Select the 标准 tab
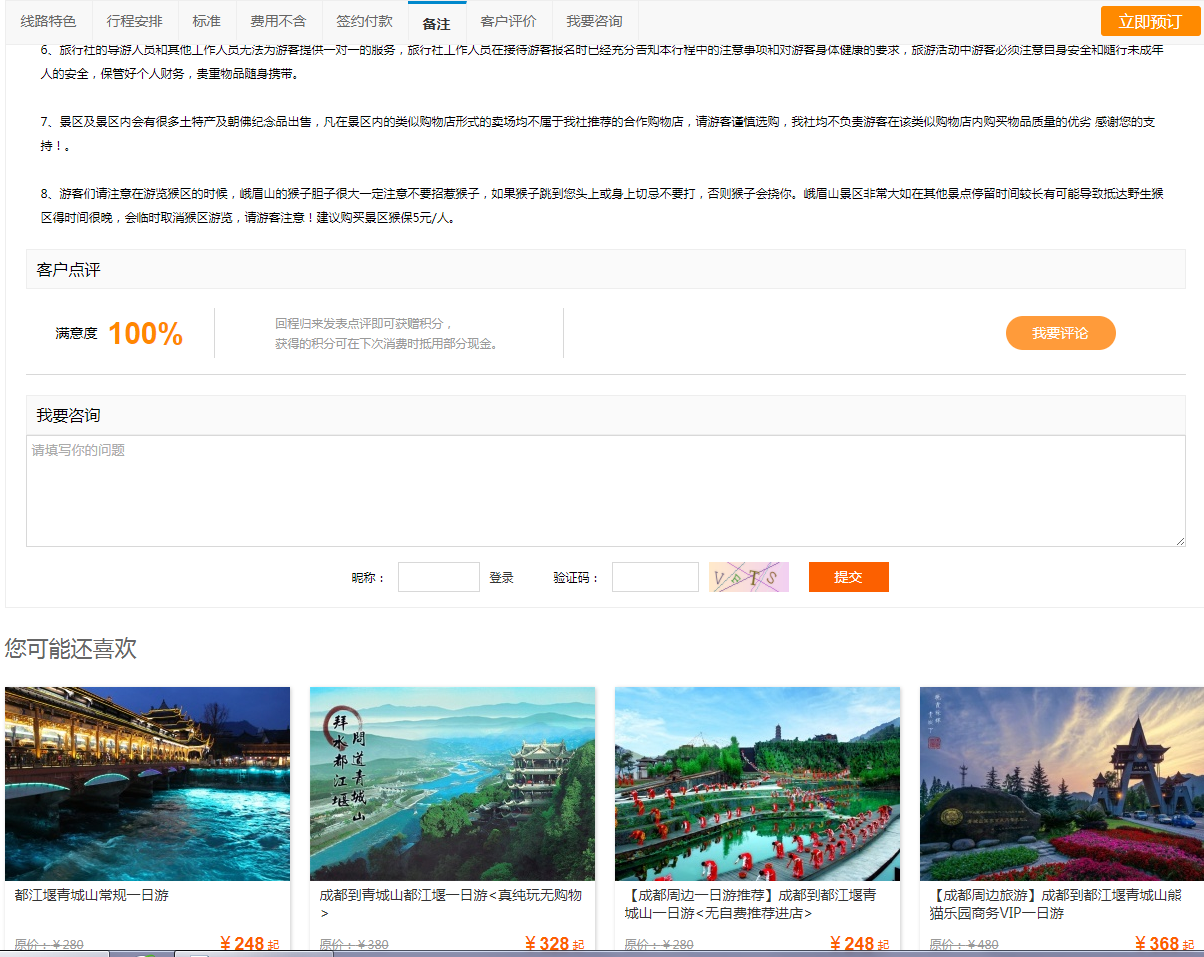The height and width of the screenshot is (957, 1204). (207, 21)
